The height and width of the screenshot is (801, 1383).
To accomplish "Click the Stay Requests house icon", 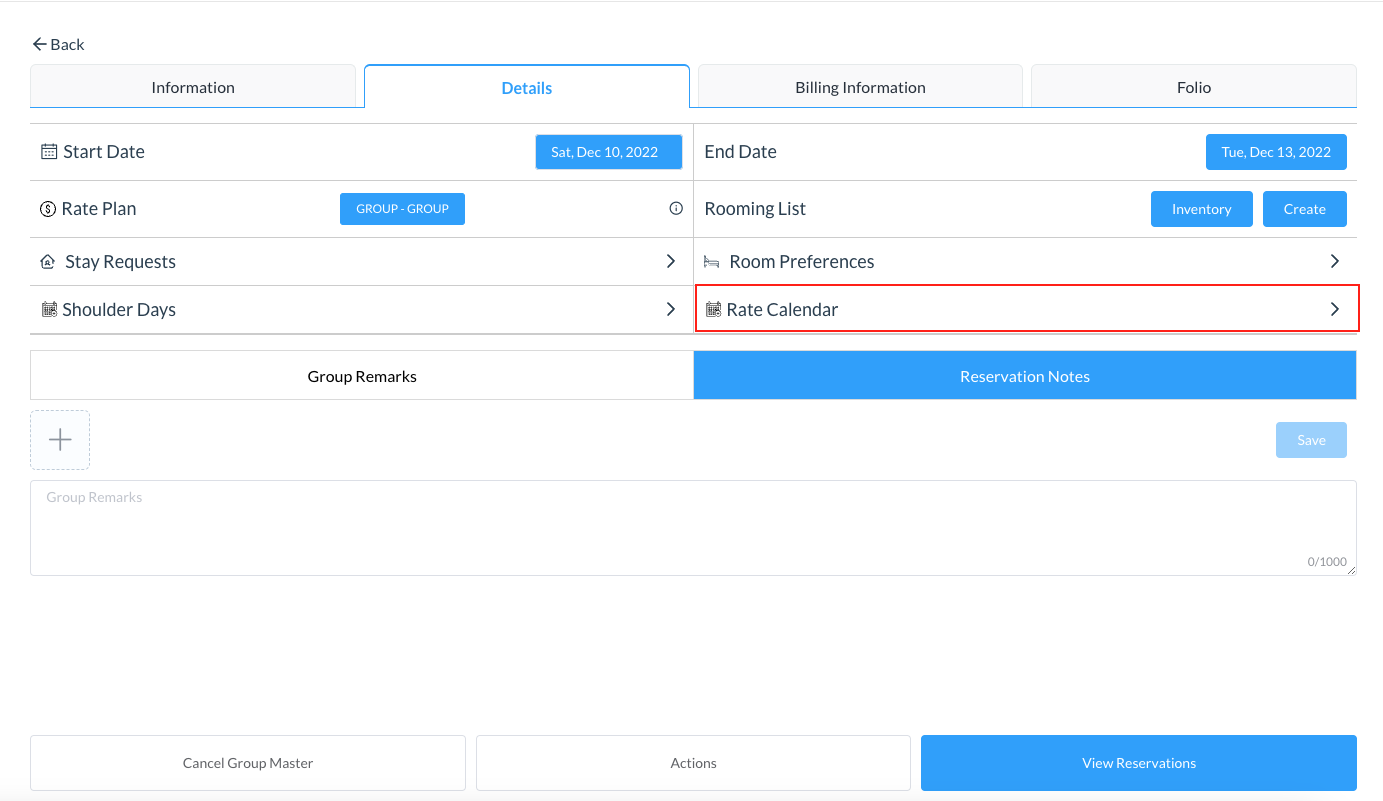I will (48, 262).
